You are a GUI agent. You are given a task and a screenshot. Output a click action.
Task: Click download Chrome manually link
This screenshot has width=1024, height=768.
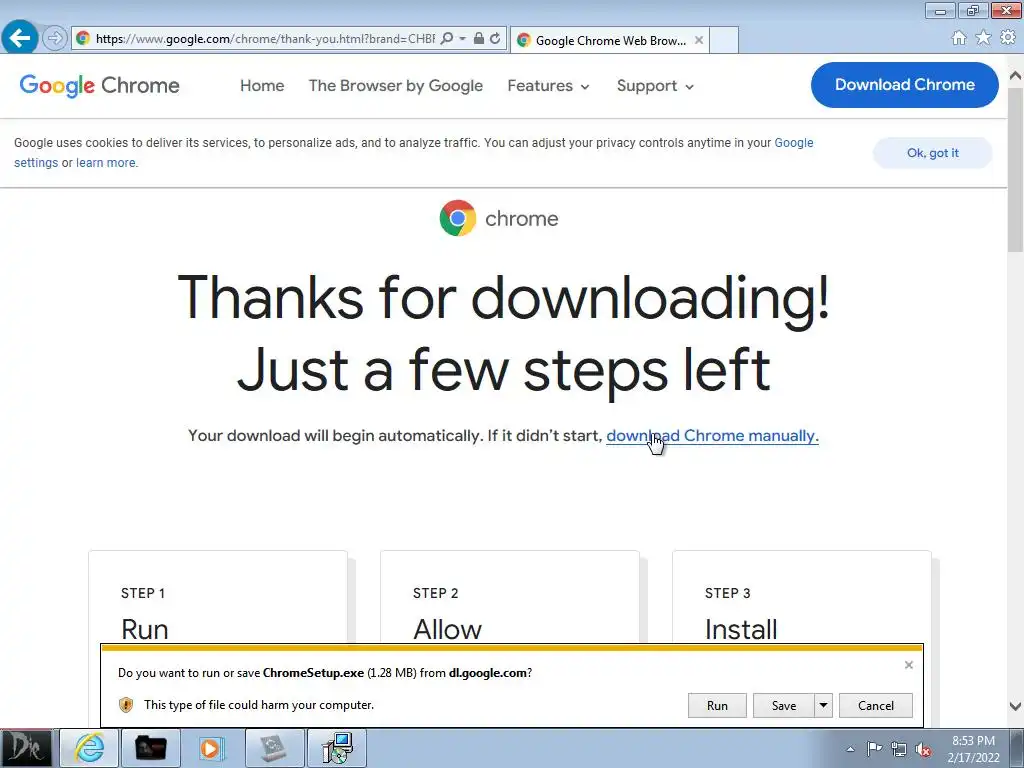[712, 436]
